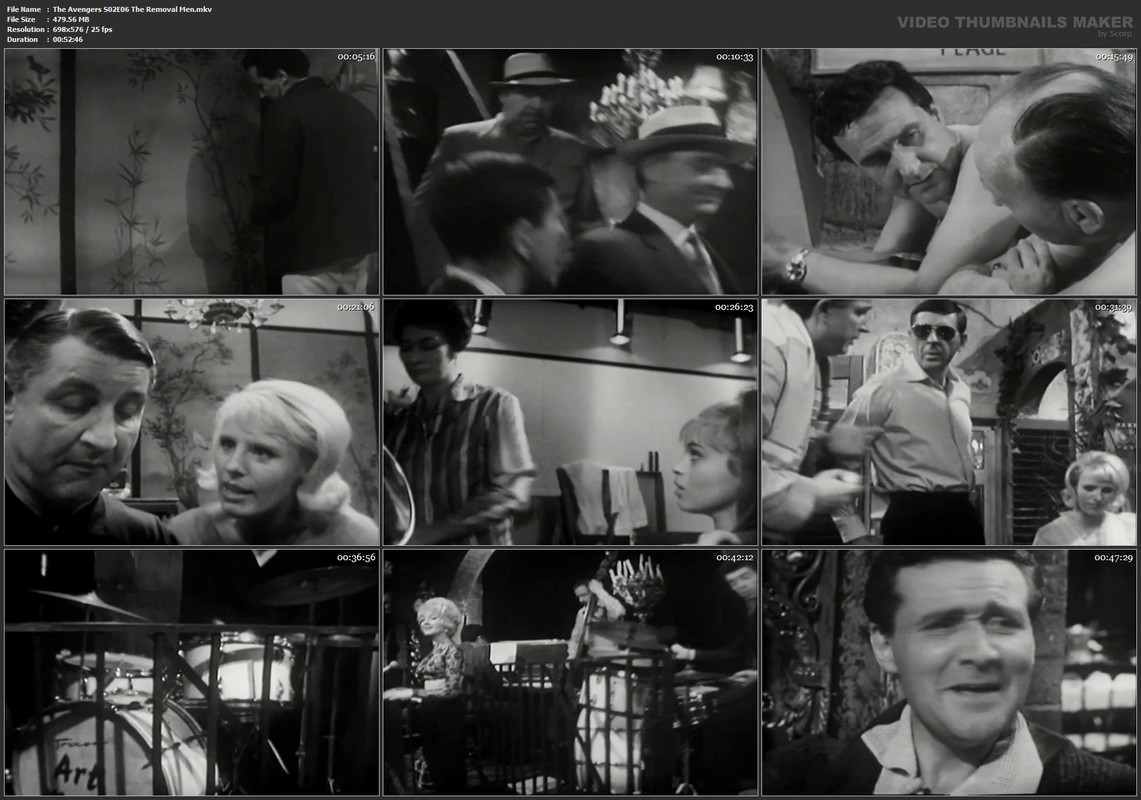The image size is (1141, 800).
Task: Select the thumbnail at 00:47:29
Action: [949, 673]
